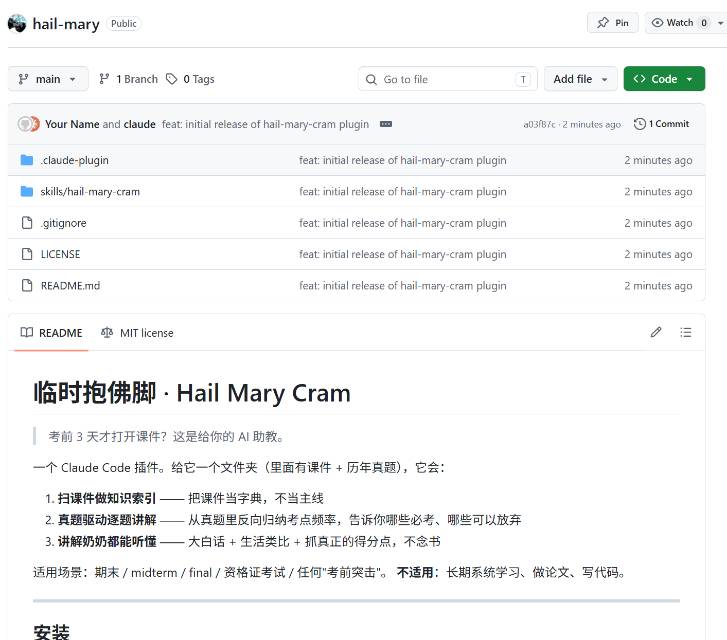727x640 pixels.
Task: Open the Your Name author link
Action: coord(72,124)
